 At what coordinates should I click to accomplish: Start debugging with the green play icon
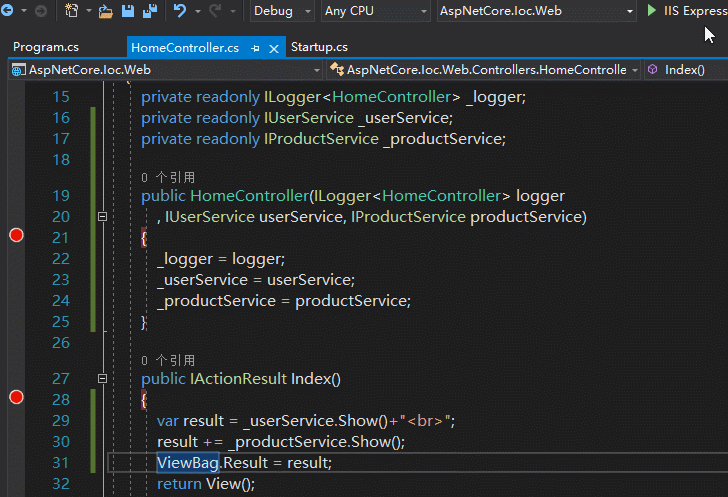pos(651,10)
